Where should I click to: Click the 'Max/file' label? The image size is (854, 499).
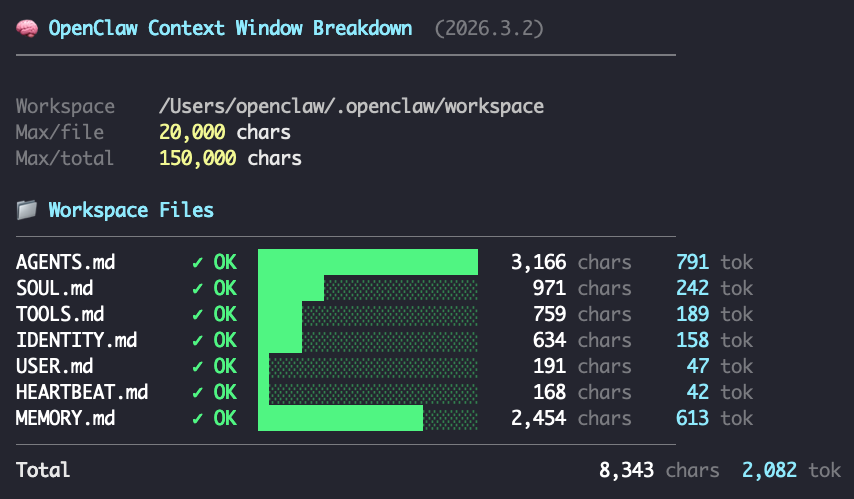(60, 132)
